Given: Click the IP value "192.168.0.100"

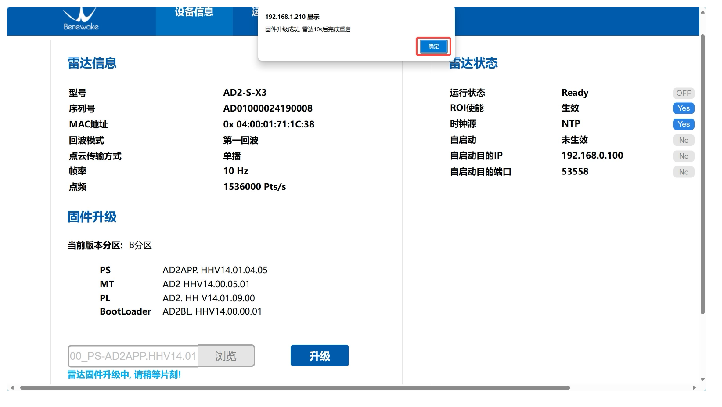Looking at the screenshot, I should (592, 156).
